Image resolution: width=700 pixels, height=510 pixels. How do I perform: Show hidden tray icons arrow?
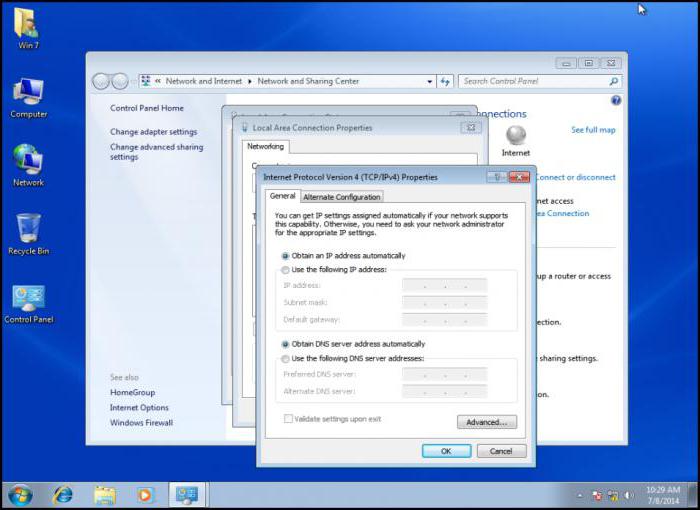pyautogui.click(x=580, y=495)
